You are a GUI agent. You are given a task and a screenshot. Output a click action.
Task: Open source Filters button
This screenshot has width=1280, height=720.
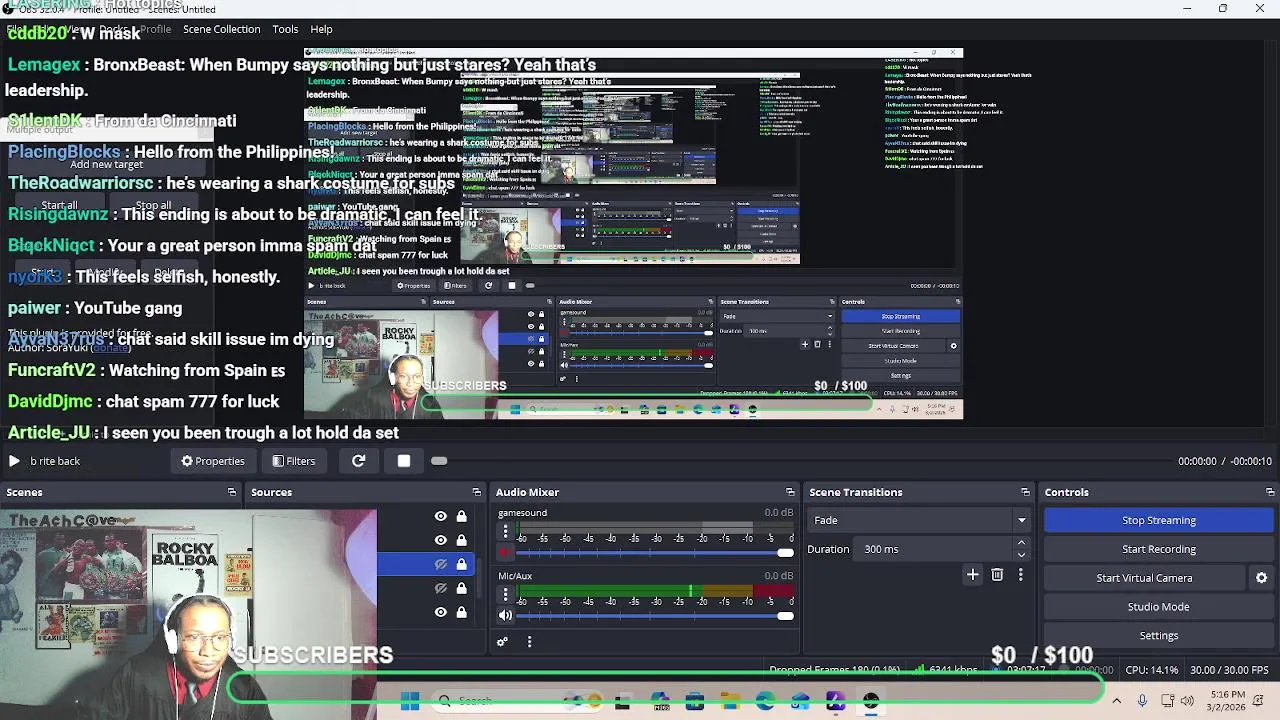pyautogui.click(x=293, y=461)
